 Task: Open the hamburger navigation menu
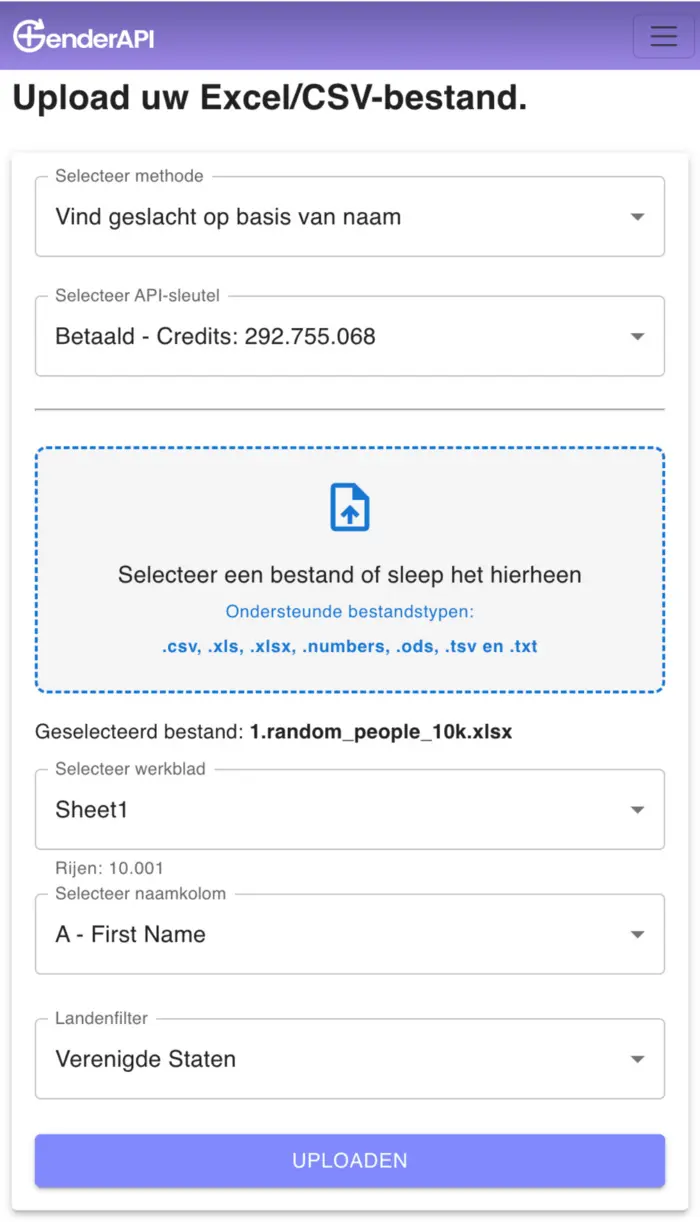pyautogui.click(x=663, y=36)
